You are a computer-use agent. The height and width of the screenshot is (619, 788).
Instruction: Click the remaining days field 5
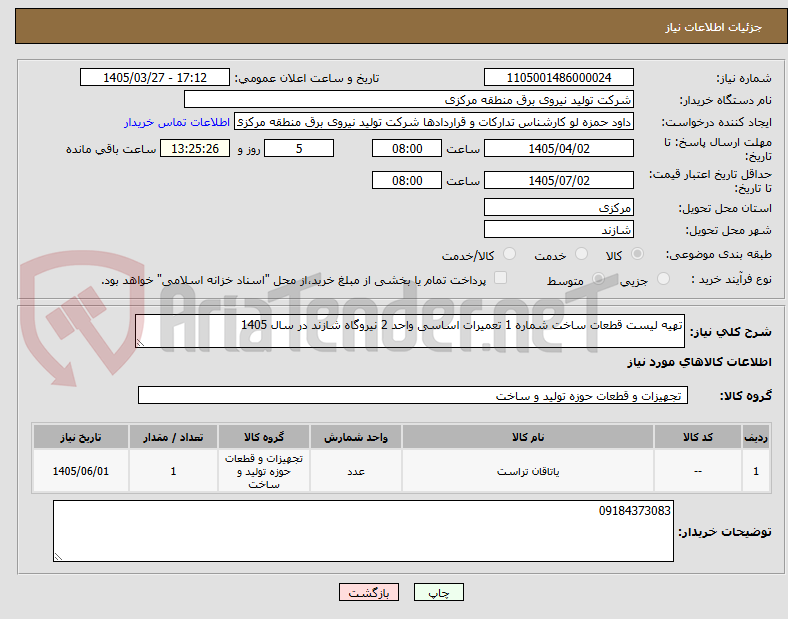point(299,148)
